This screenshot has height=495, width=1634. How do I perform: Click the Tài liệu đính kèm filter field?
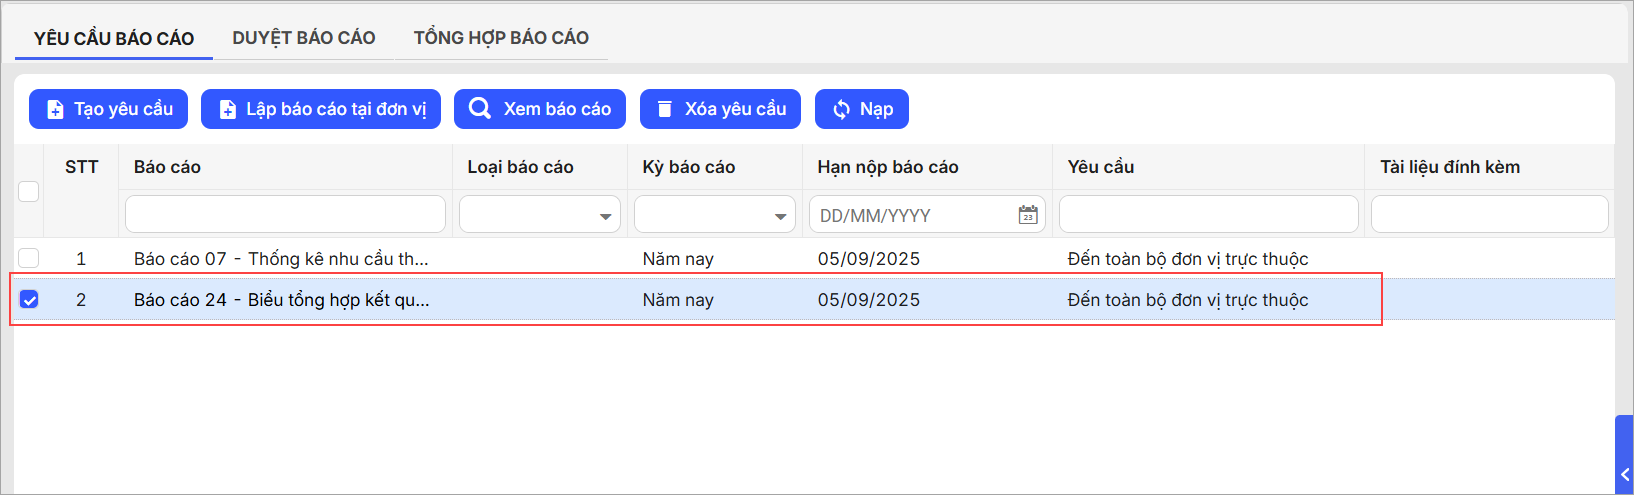point(1489,215)
